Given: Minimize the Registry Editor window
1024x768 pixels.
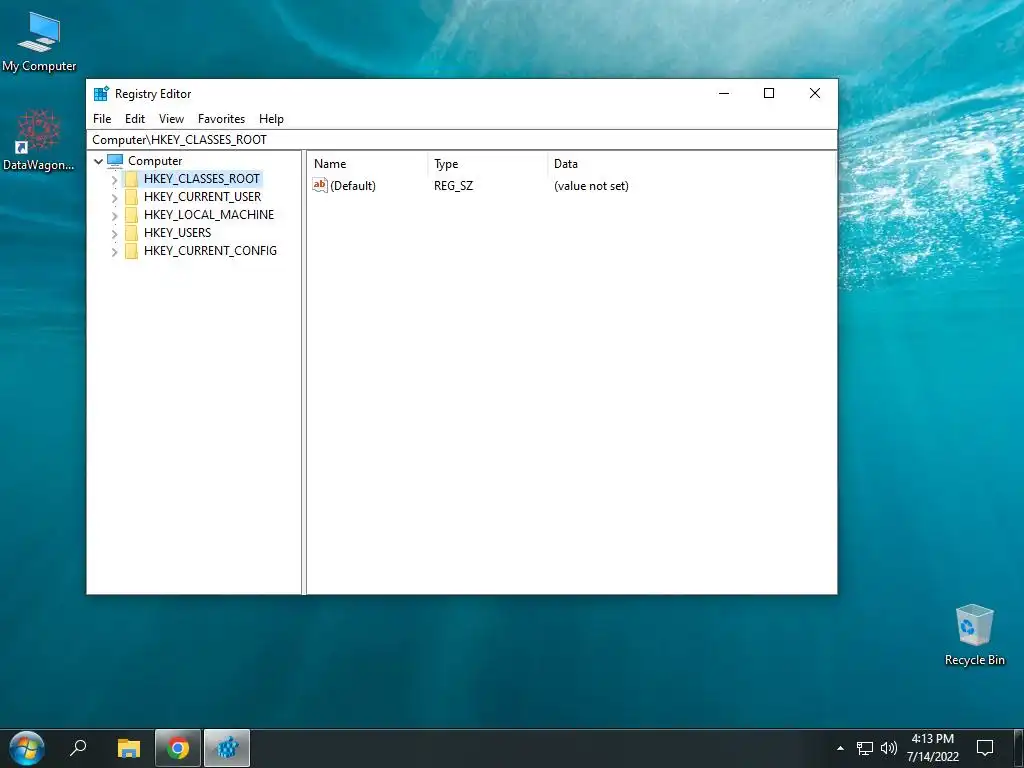Looking at the screenshot, I should click(724, 93).
